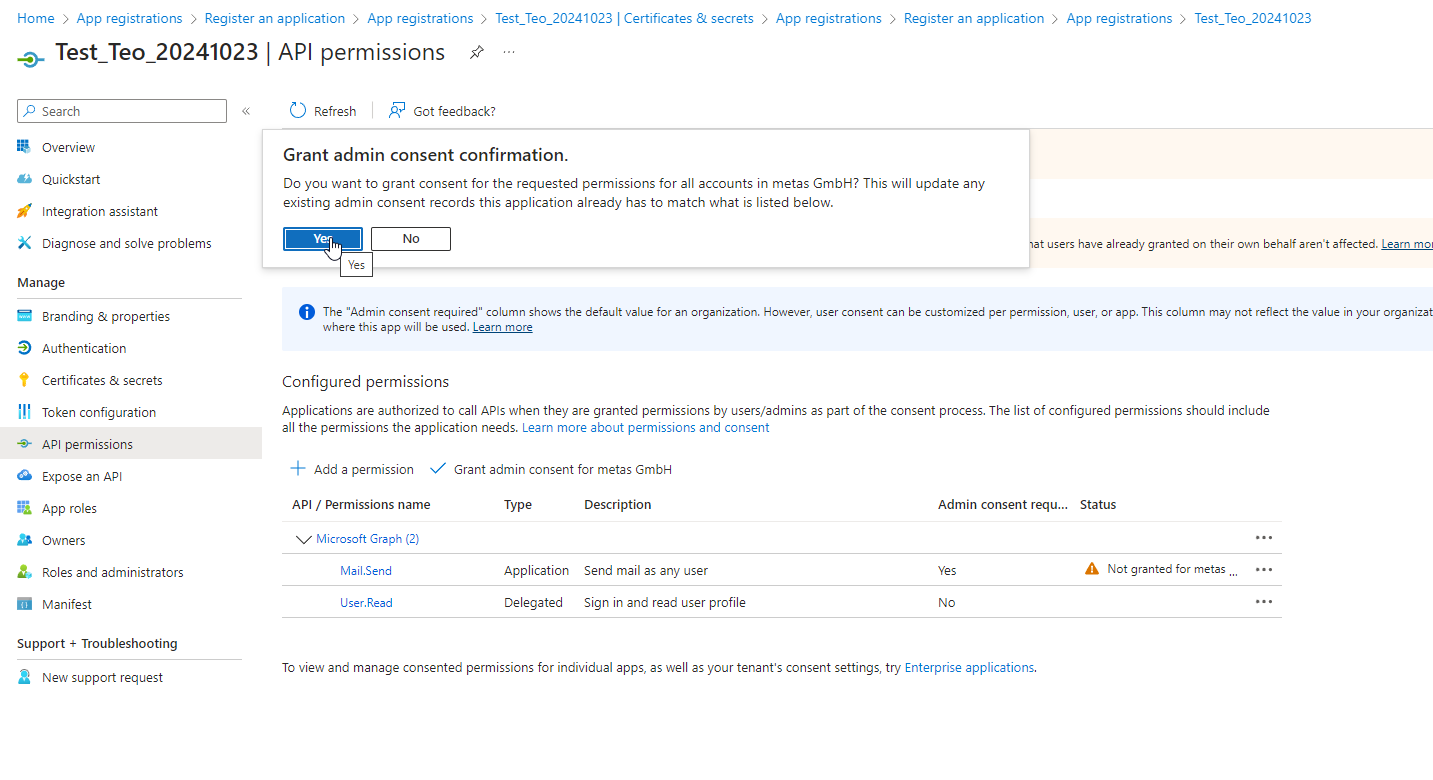The width and height of the screenshot is (1433, 780).
Task: Click the Expose an API cloud icon
Action: (24, 476)
